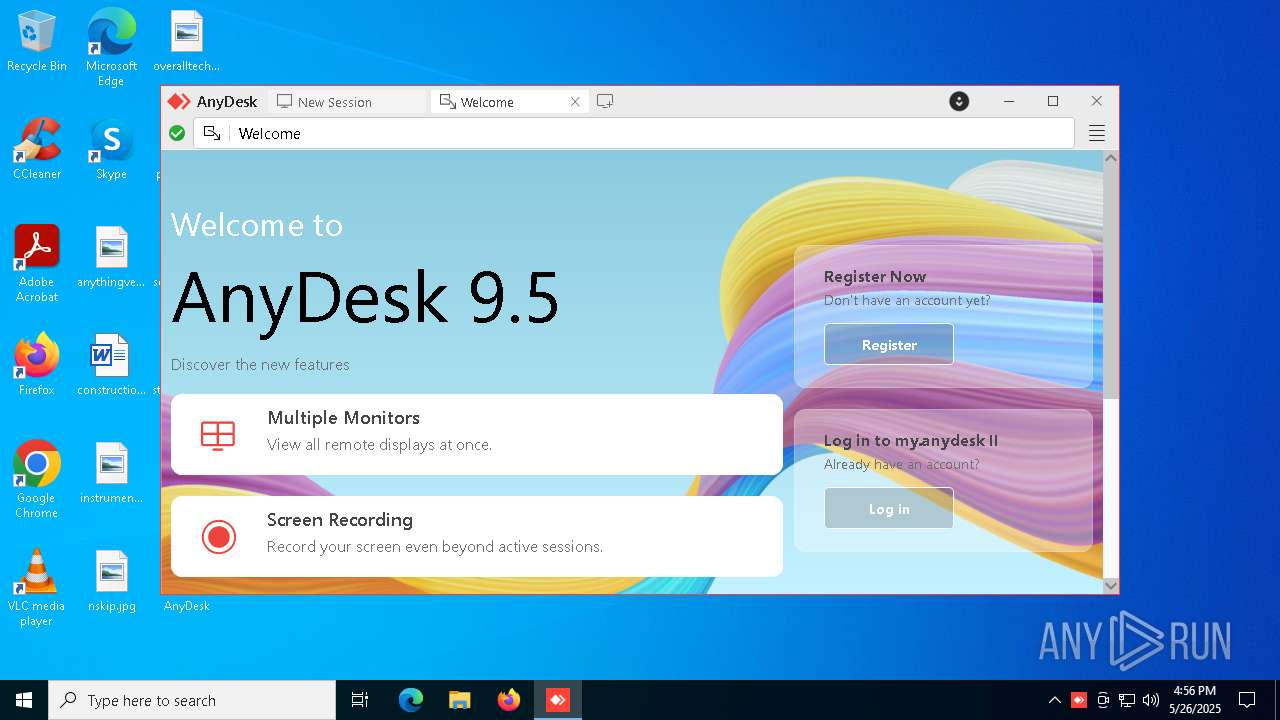Click 'Log in to my.anydesk II' heading
1280x720 pixels.
(x=911, y=440)
